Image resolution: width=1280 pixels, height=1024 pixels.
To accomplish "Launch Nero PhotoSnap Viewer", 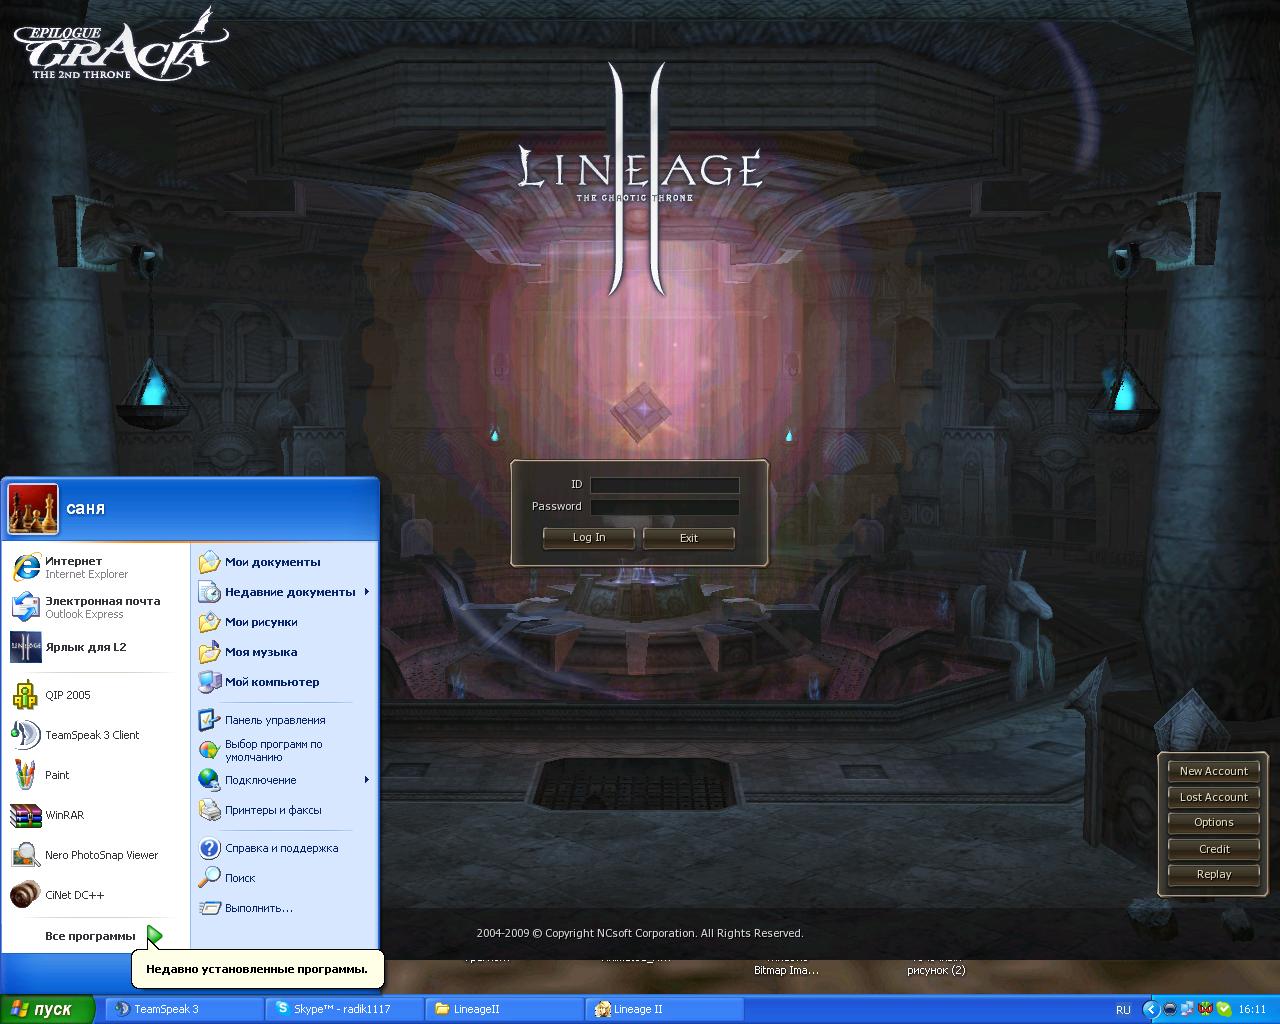I will pos(95,855).
